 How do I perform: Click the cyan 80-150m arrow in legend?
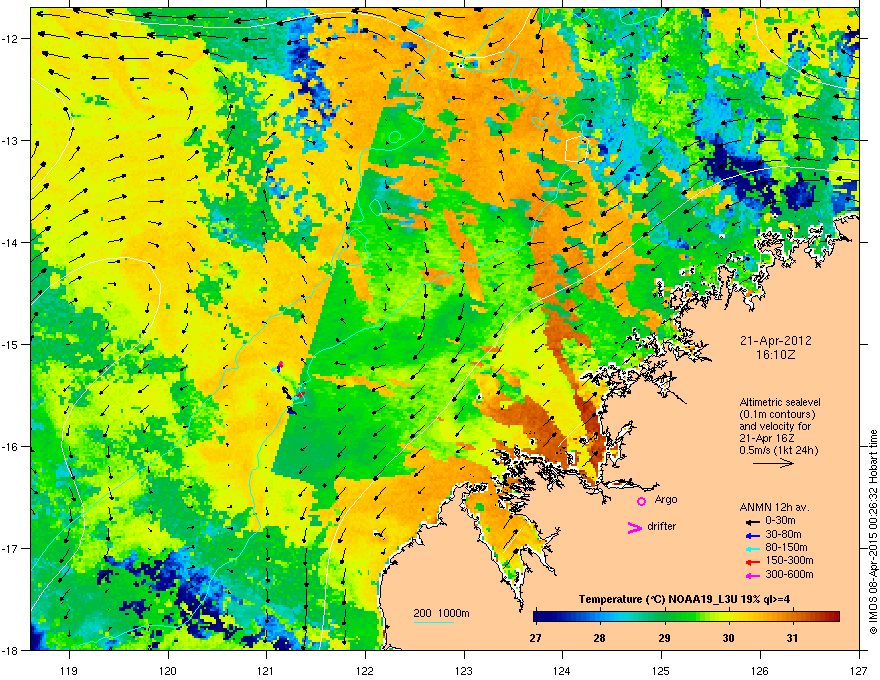[752, 548]
